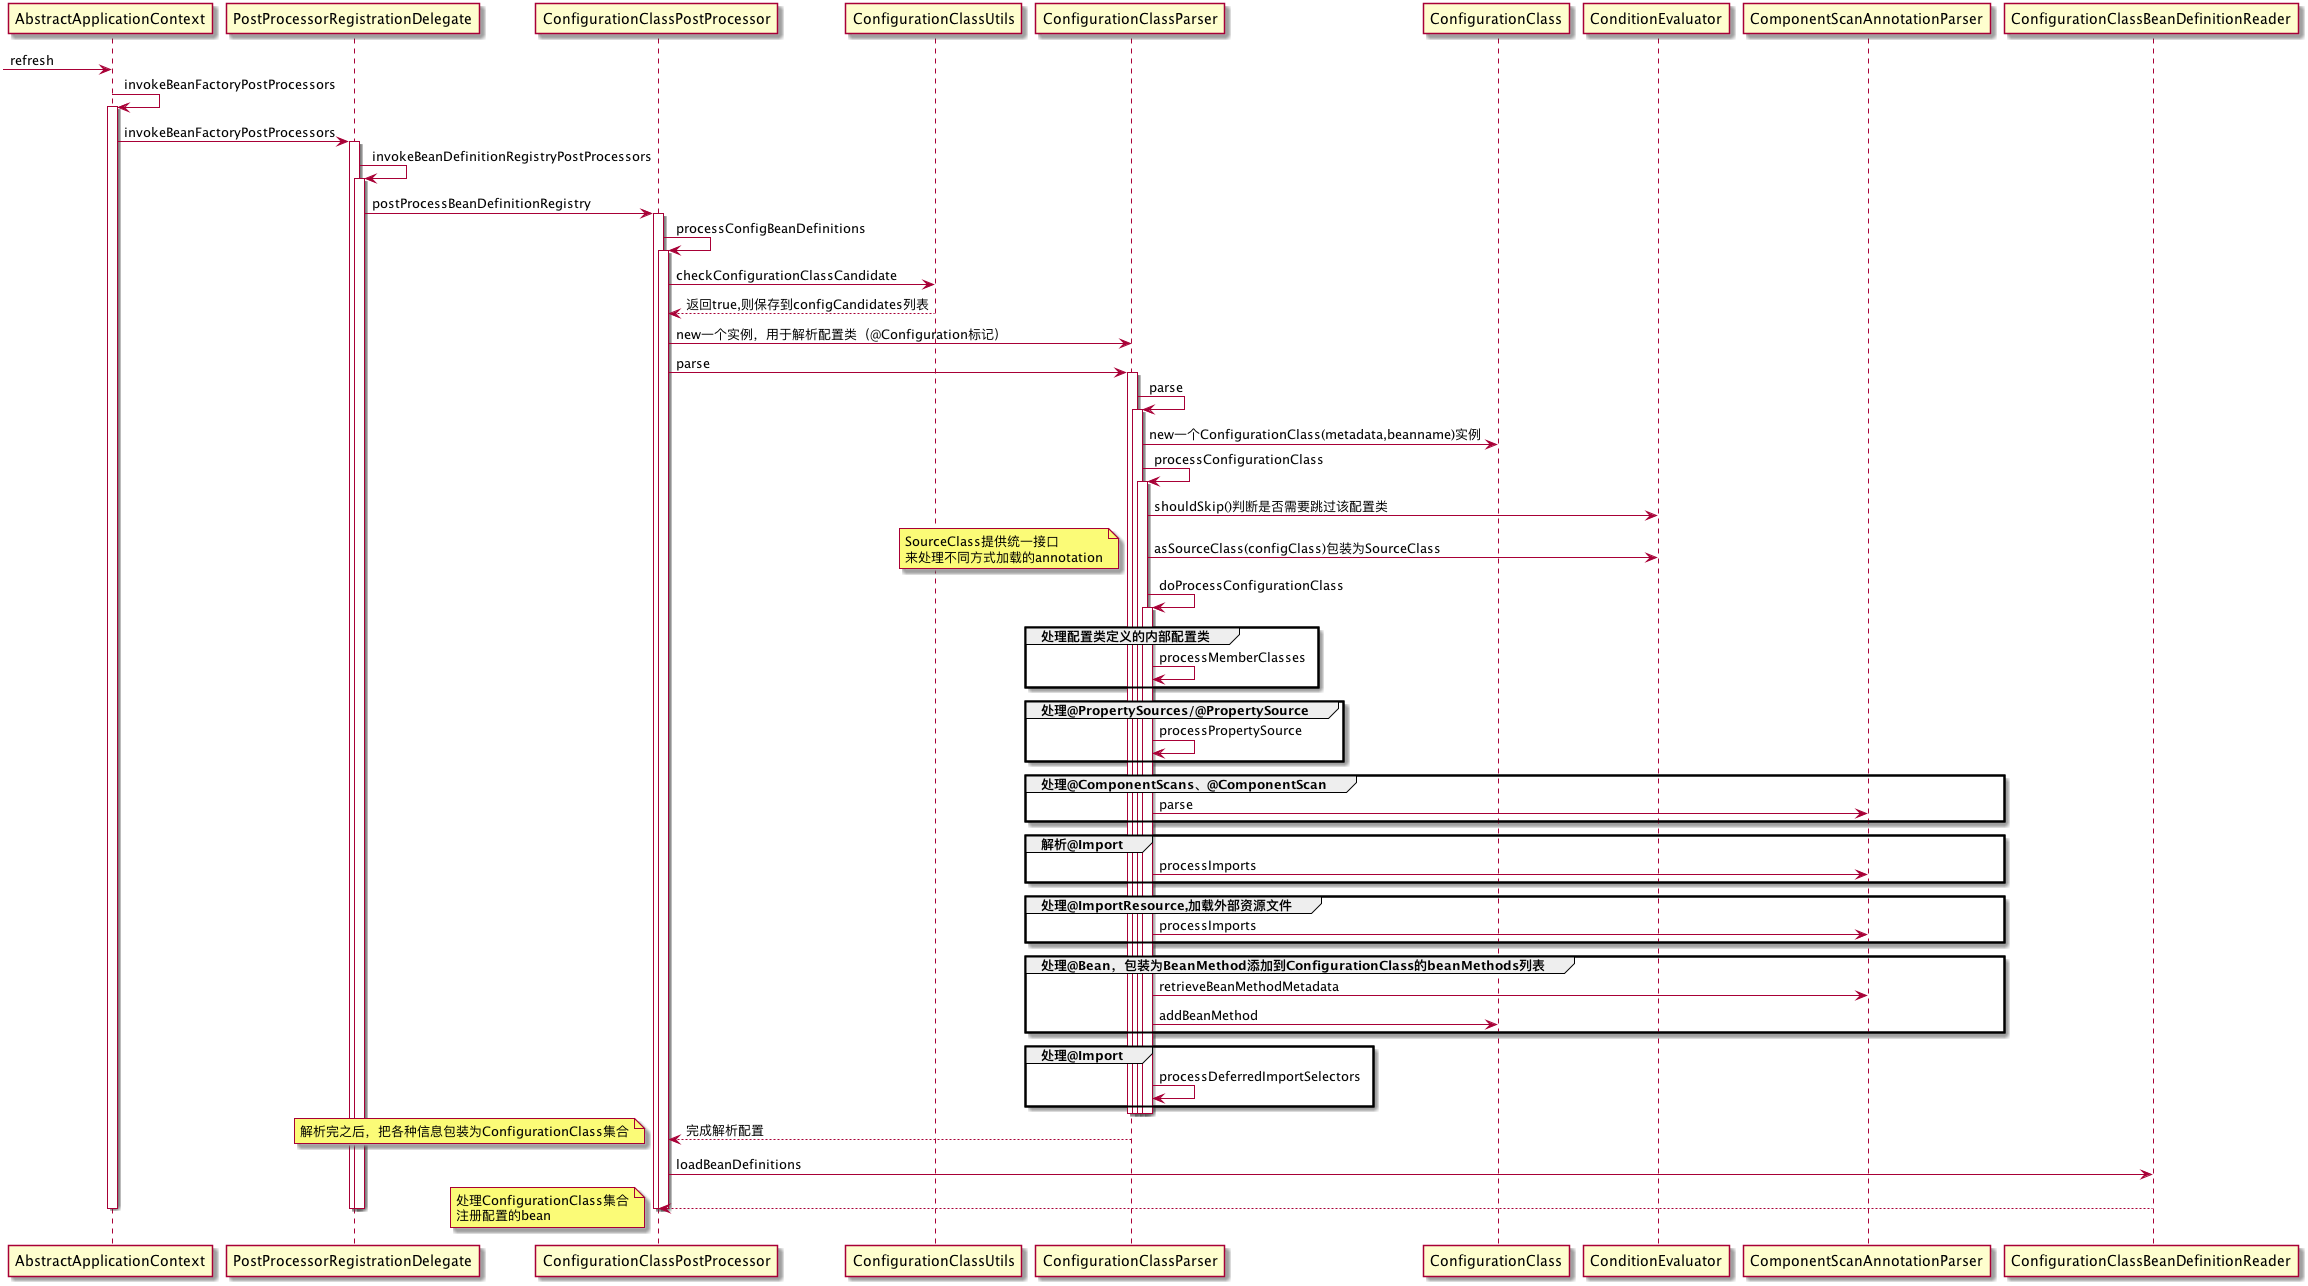The image size is (2308, 1286).
Task: Click the 'SourceClass提供统一接口' yellow note
Action: click(1008, 549)
